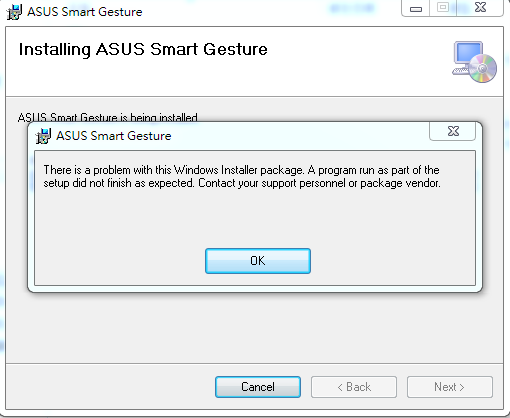Close the main installer window

pos(480,8)
